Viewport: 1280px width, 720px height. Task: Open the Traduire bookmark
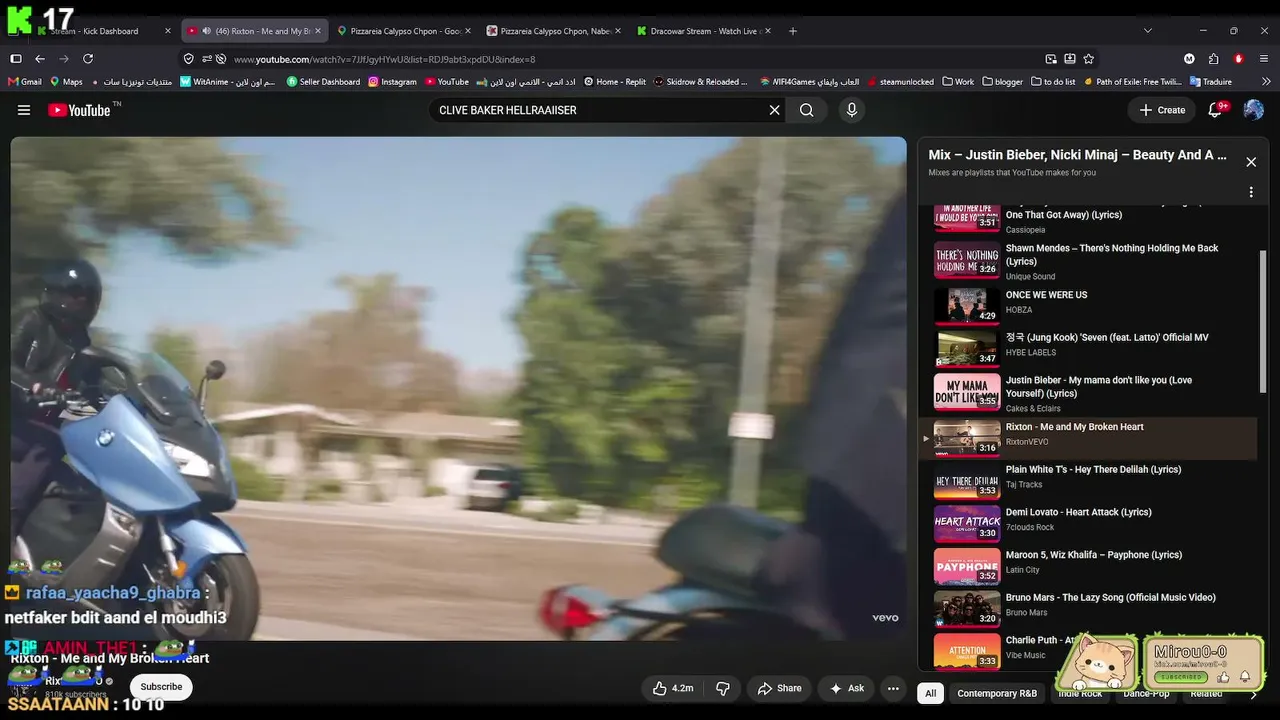1210,82
